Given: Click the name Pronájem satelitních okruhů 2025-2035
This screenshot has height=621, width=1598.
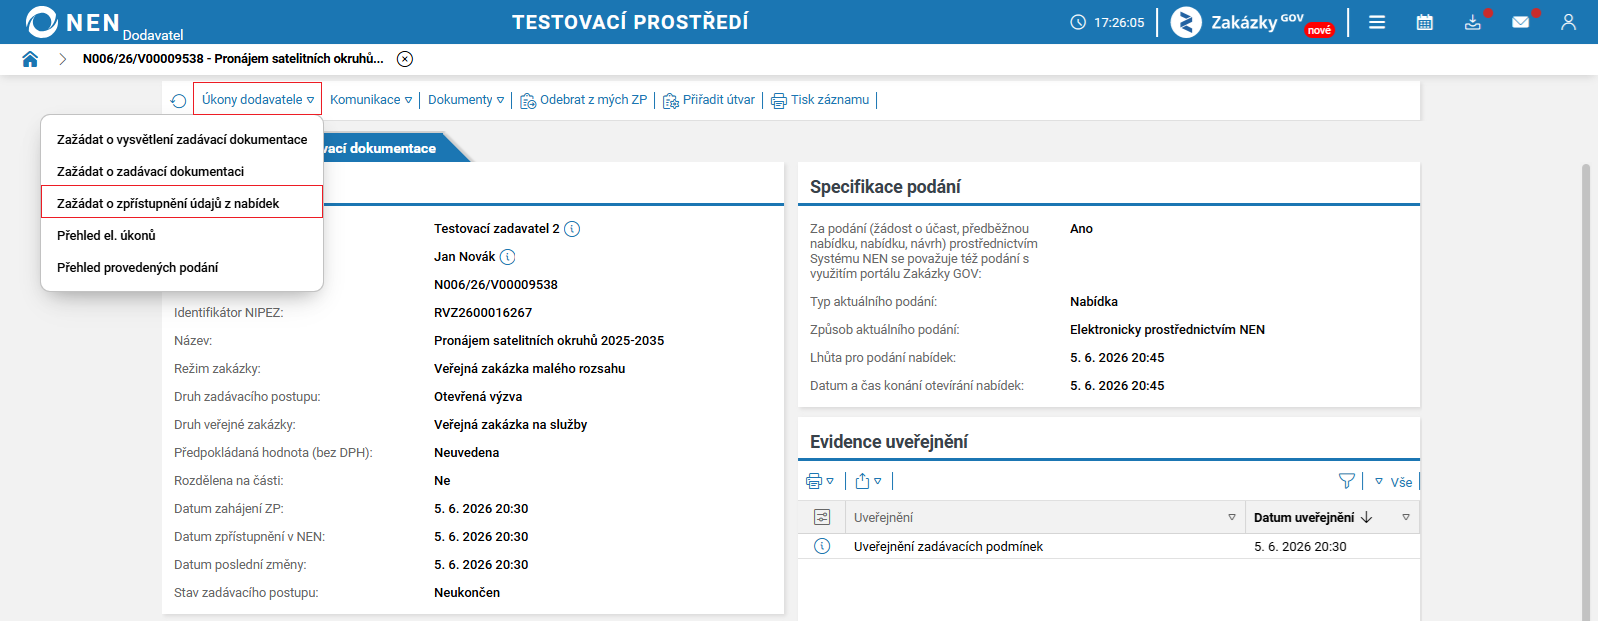Looking at the screenshot, I should 549,341.
